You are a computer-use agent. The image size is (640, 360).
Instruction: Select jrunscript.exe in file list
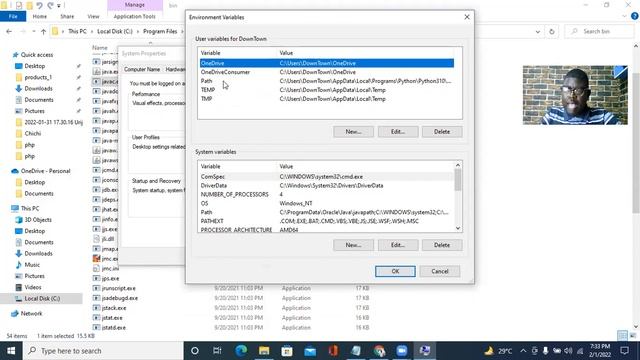tap(118, 288)
